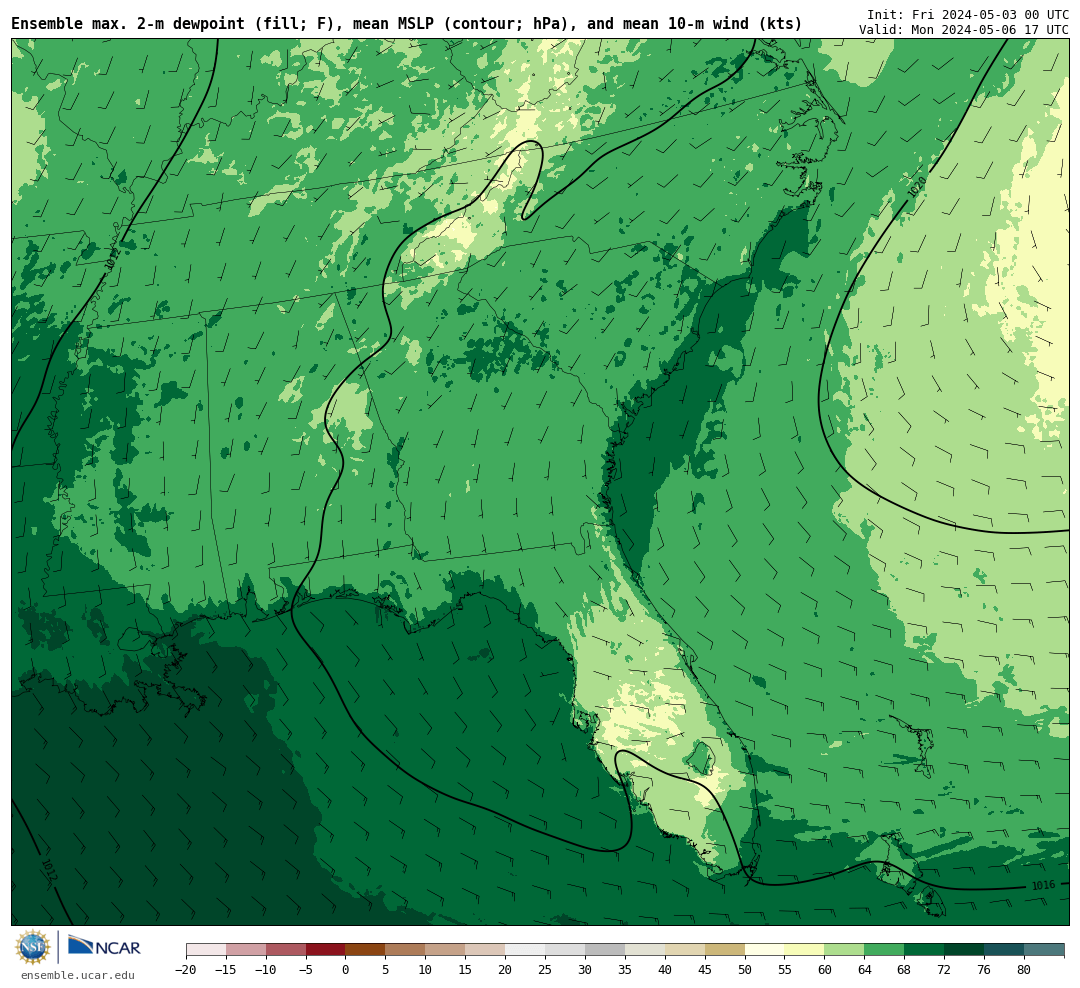Pick the sand swatch between 40 and 45
Screen dimensions: 1080x988
click(x=685, y=950)
